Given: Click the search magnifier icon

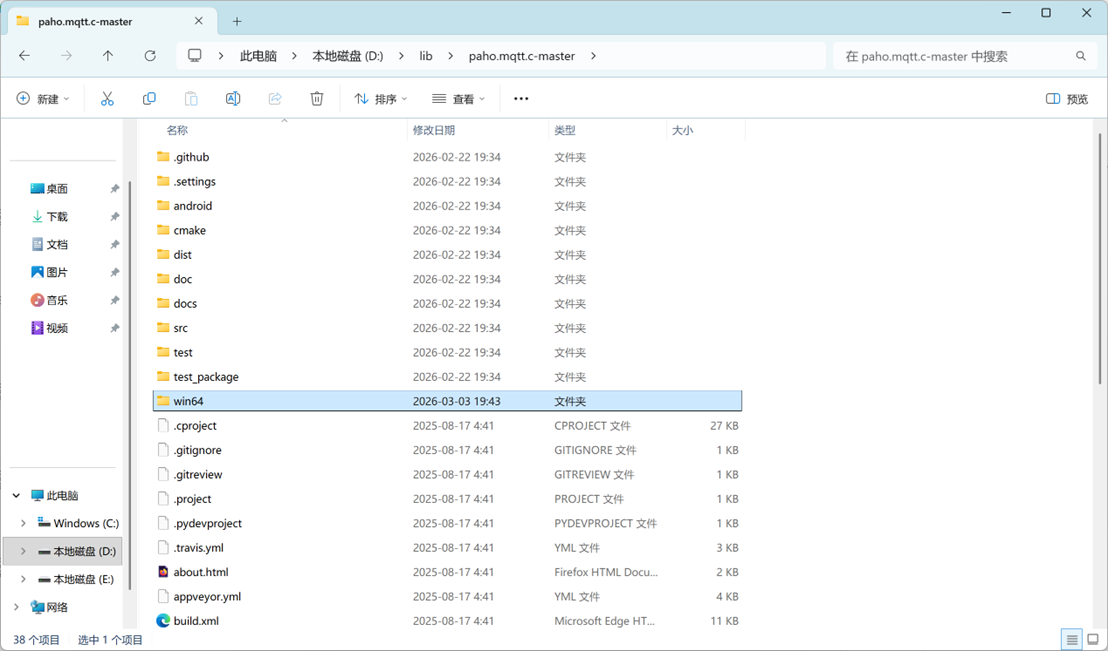Looking at the screenshot, I should pyautogui.click(x=1080, y=56).
